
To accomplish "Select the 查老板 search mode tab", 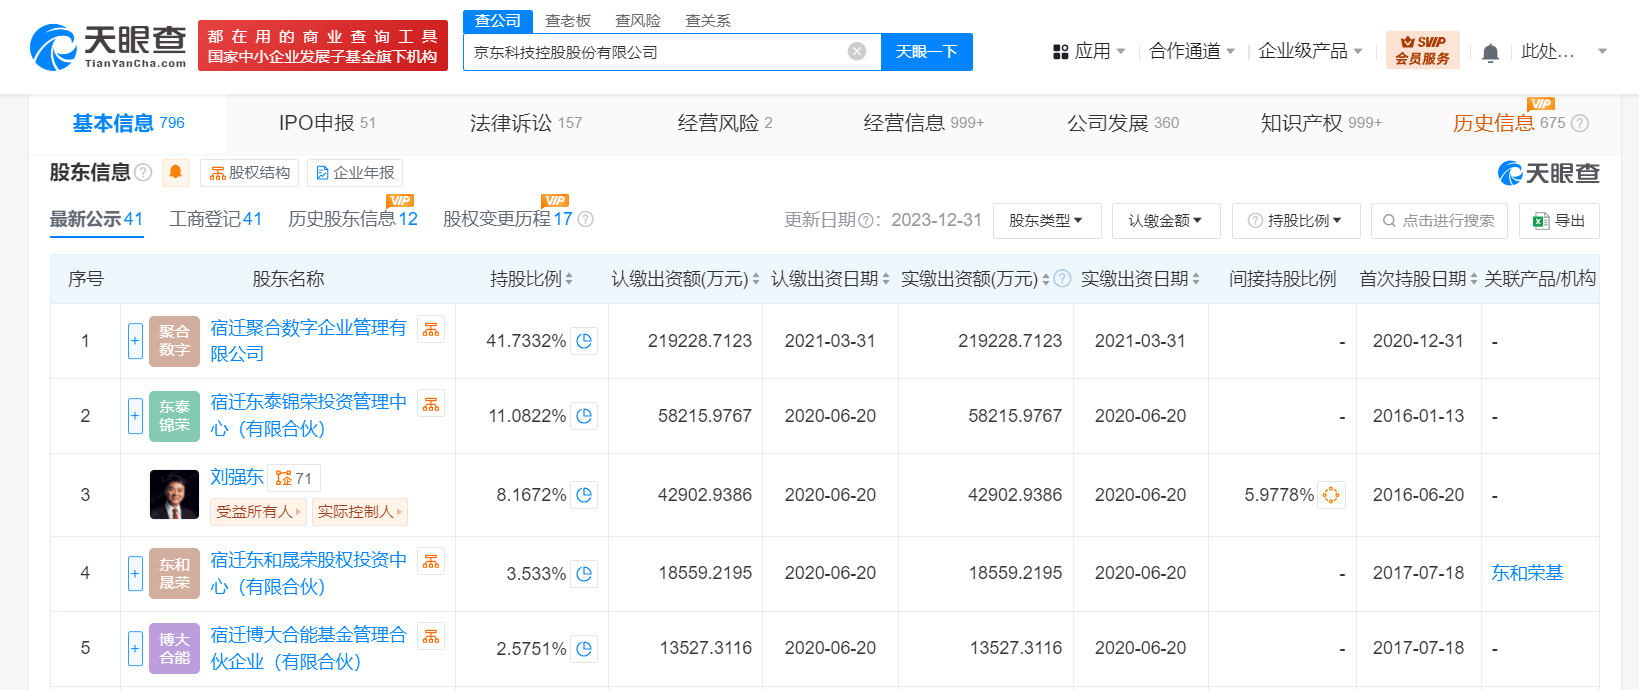I will click(x=568, y=21).
